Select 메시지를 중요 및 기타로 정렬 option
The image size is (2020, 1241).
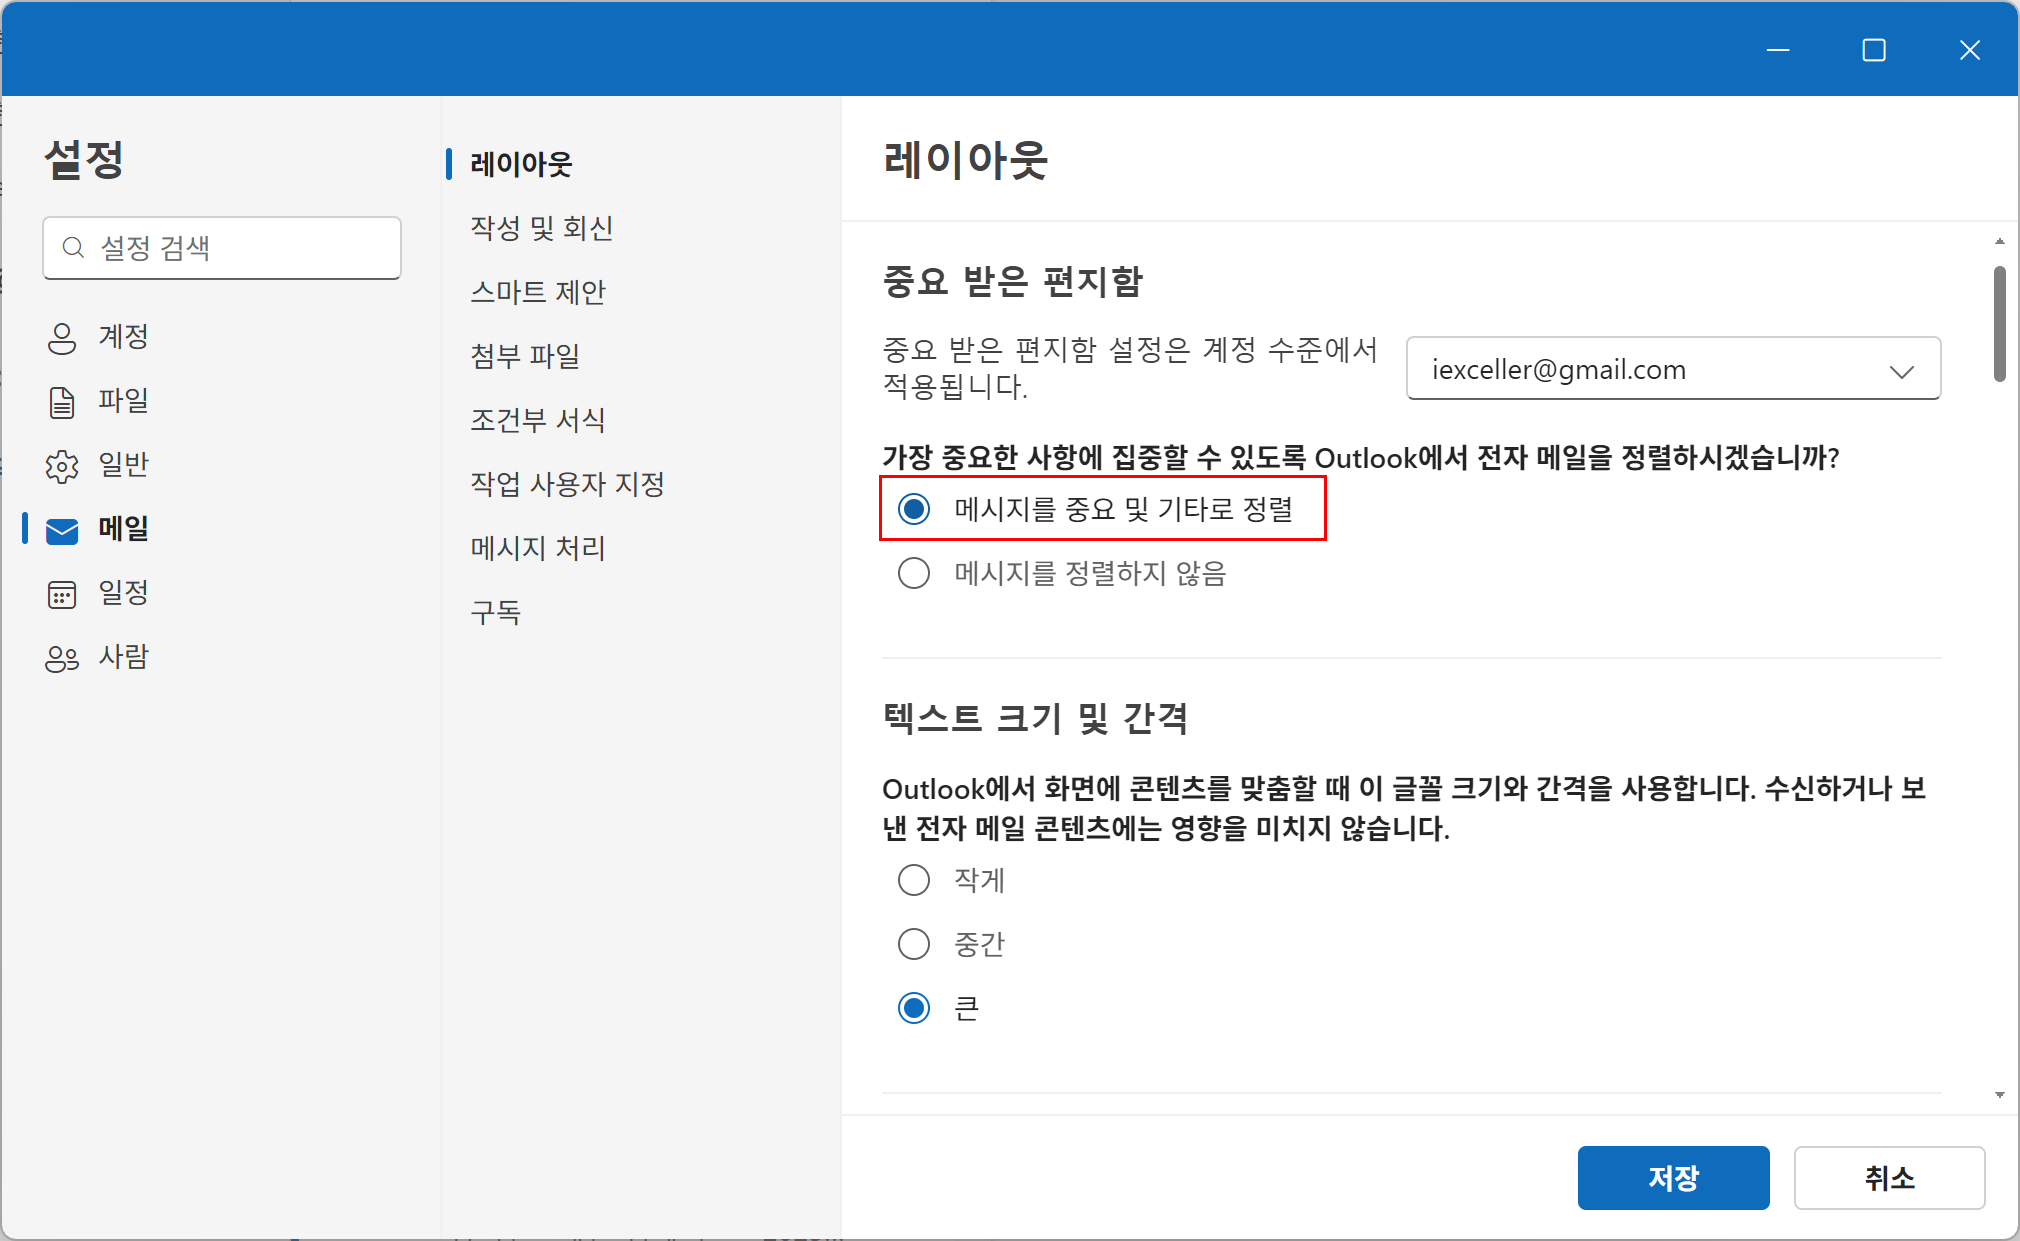tap(914, 509)
